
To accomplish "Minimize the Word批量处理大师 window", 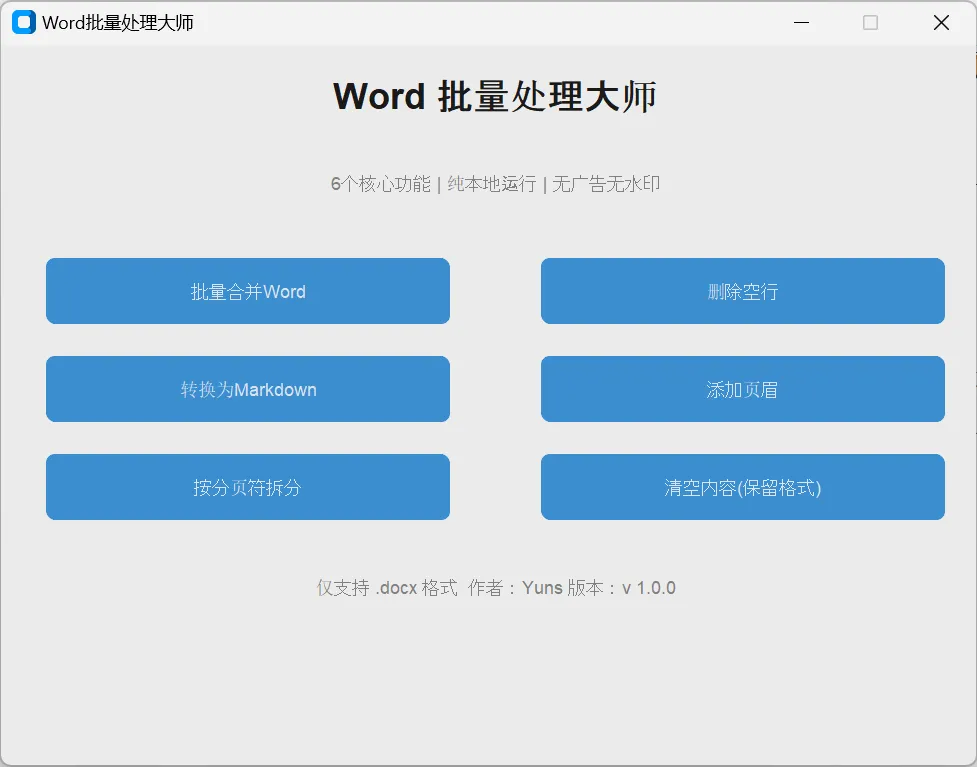I will 801,22.
